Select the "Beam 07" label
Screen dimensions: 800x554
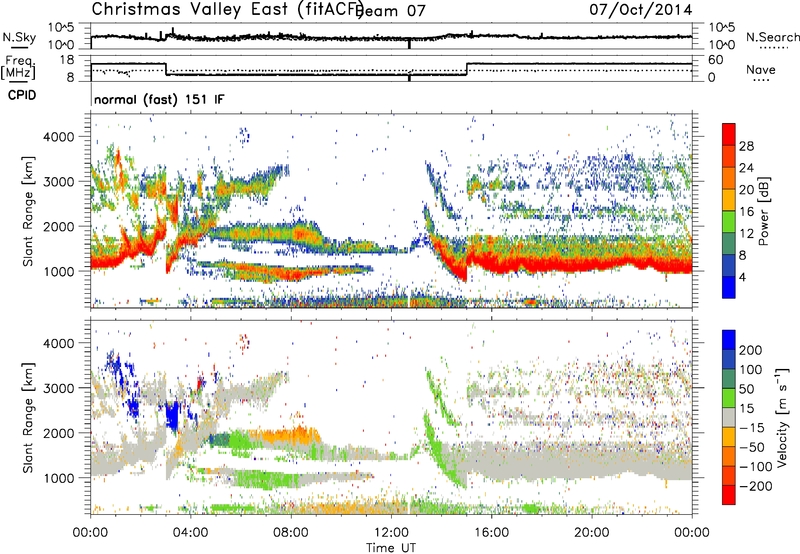pyautogui.click(x=390, y=11)
